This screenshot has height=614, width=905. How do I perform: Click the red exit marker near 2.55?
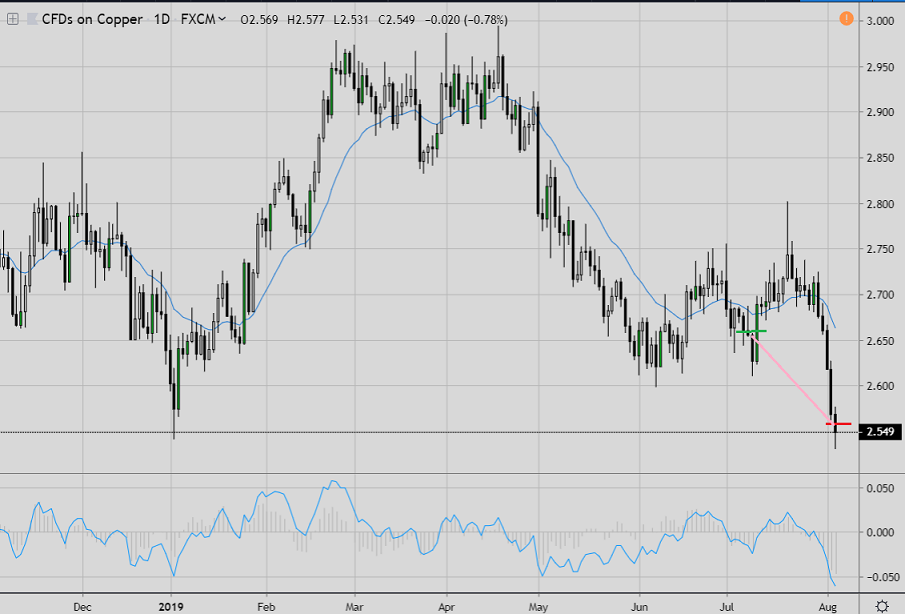(839, 424)
